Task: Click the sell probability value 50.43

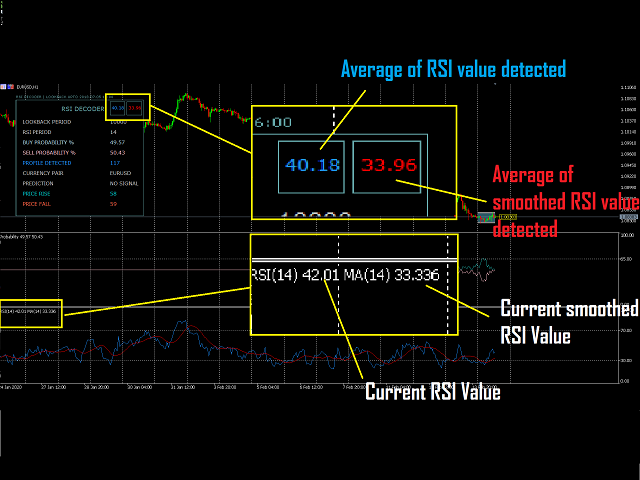Action: pos(117,153)
